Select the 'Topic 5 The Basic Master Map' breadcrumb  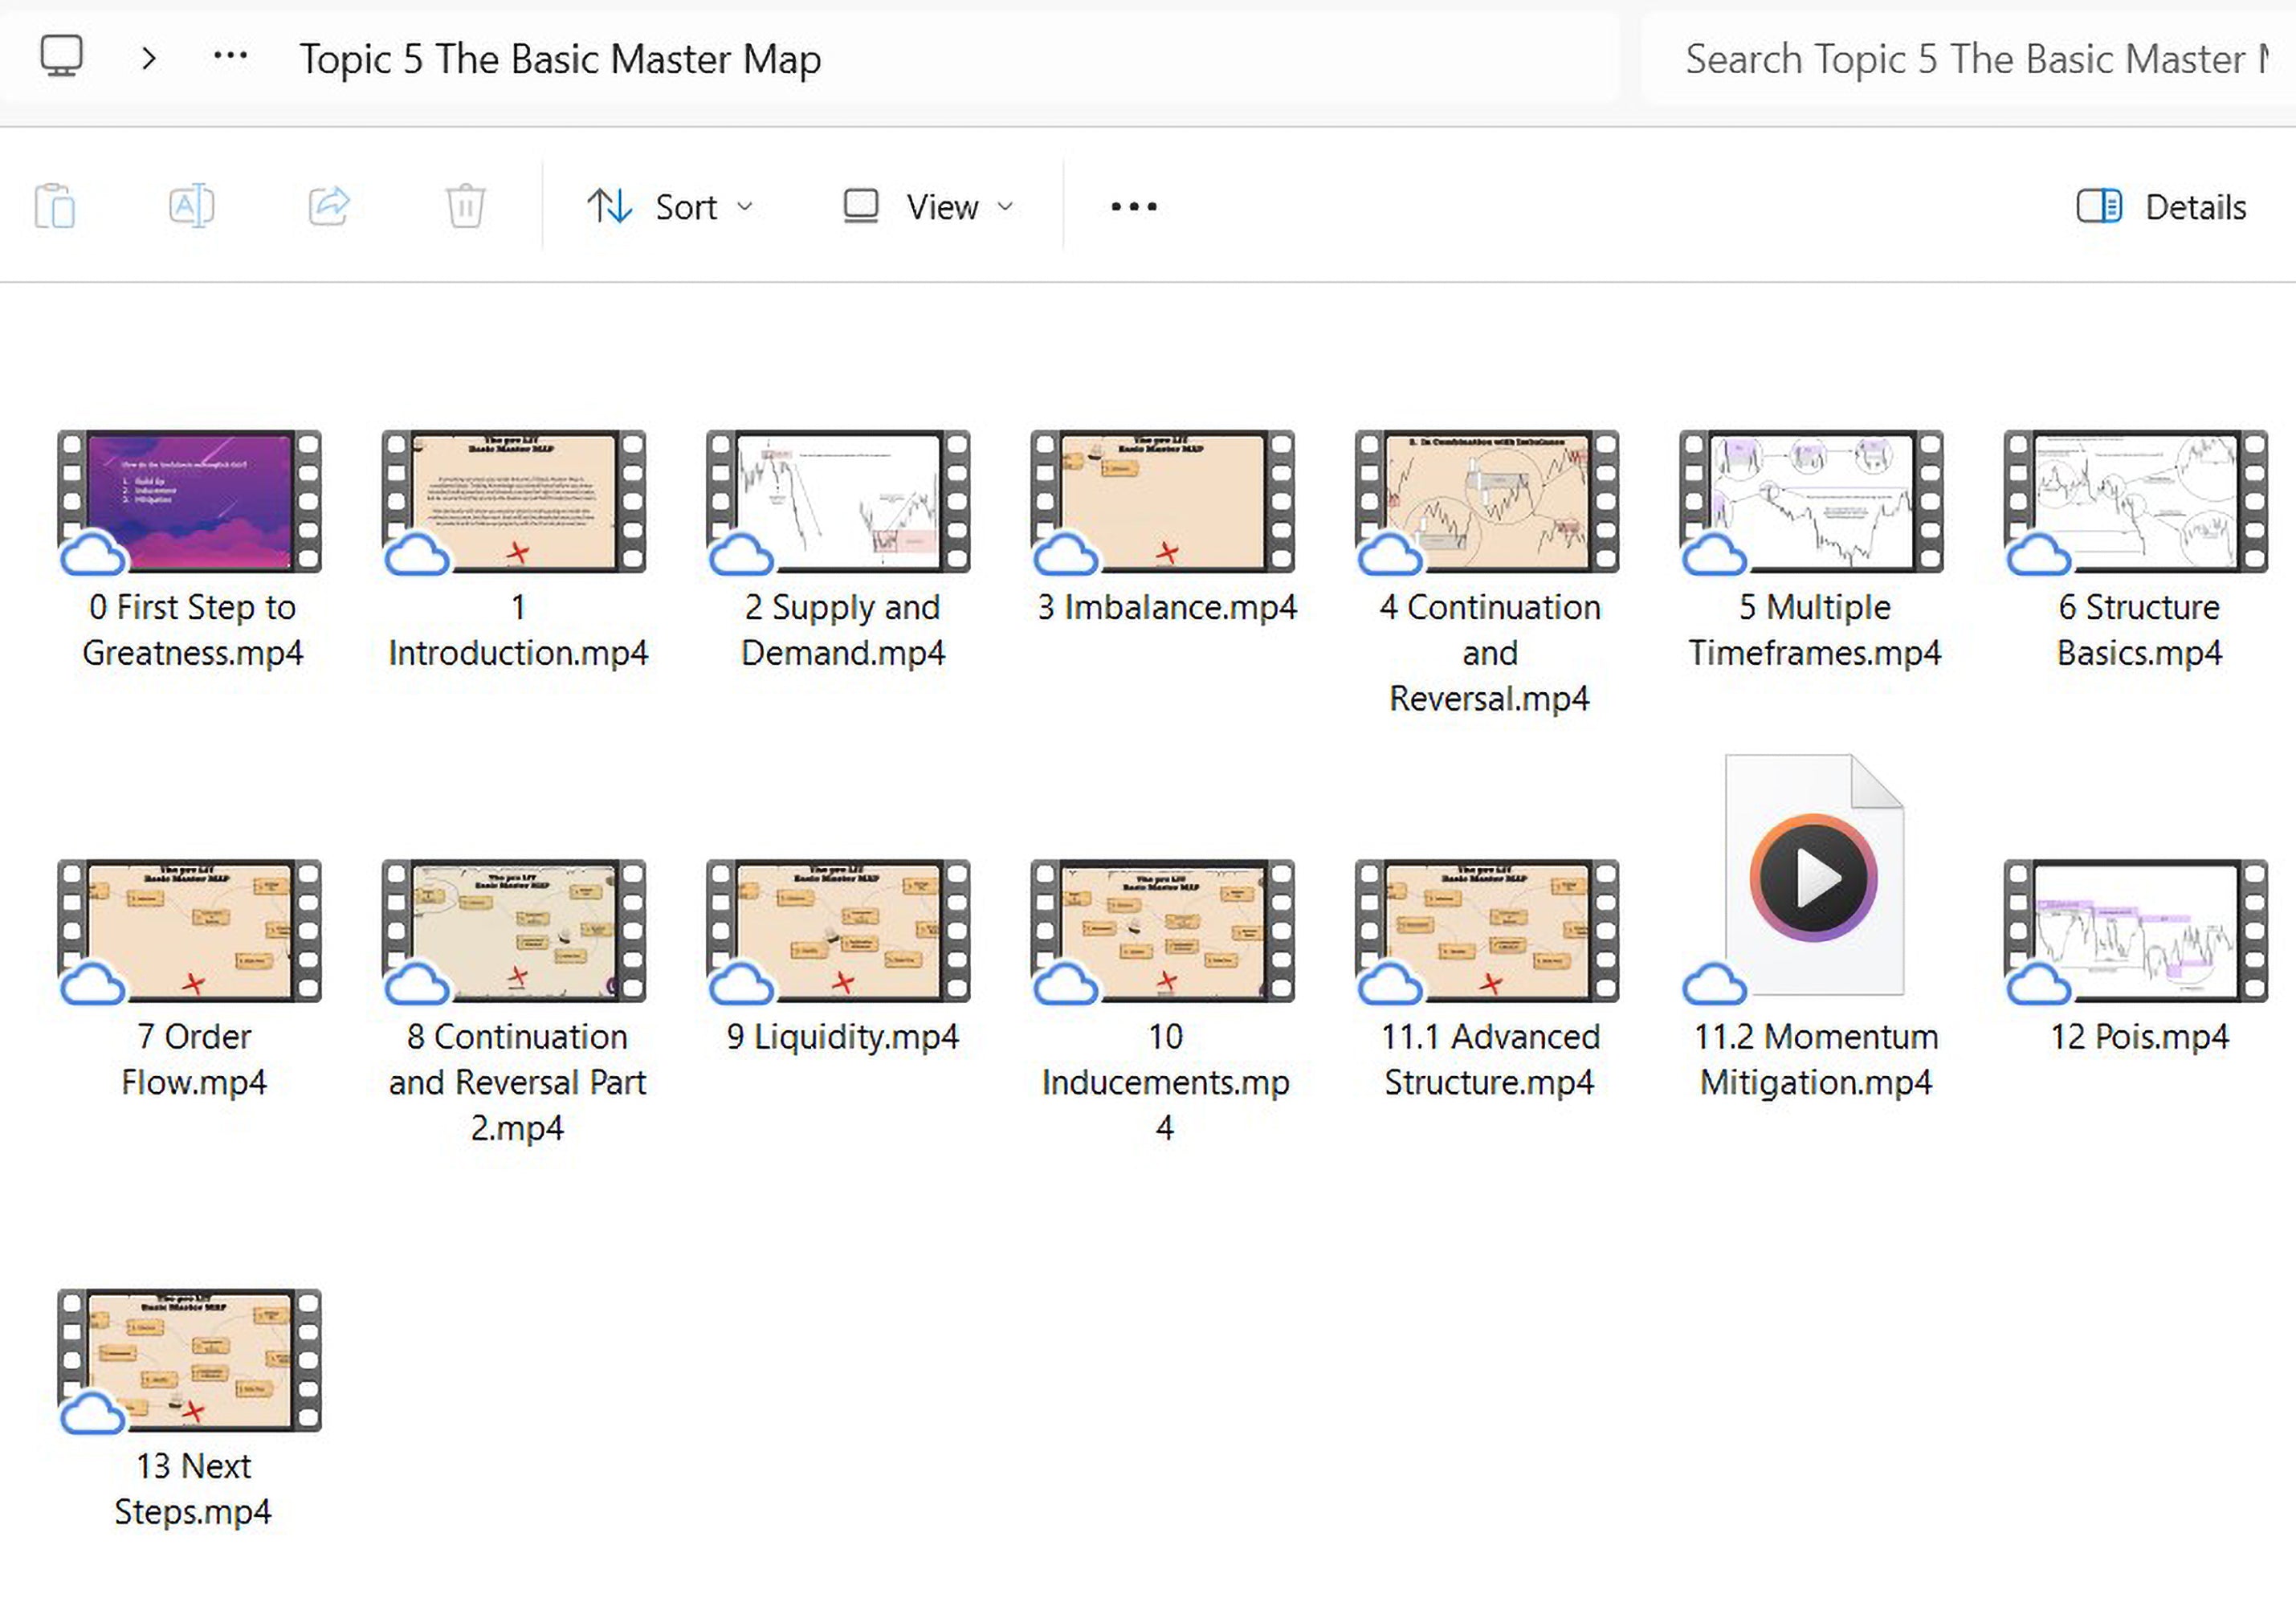(x=560, y=59)
